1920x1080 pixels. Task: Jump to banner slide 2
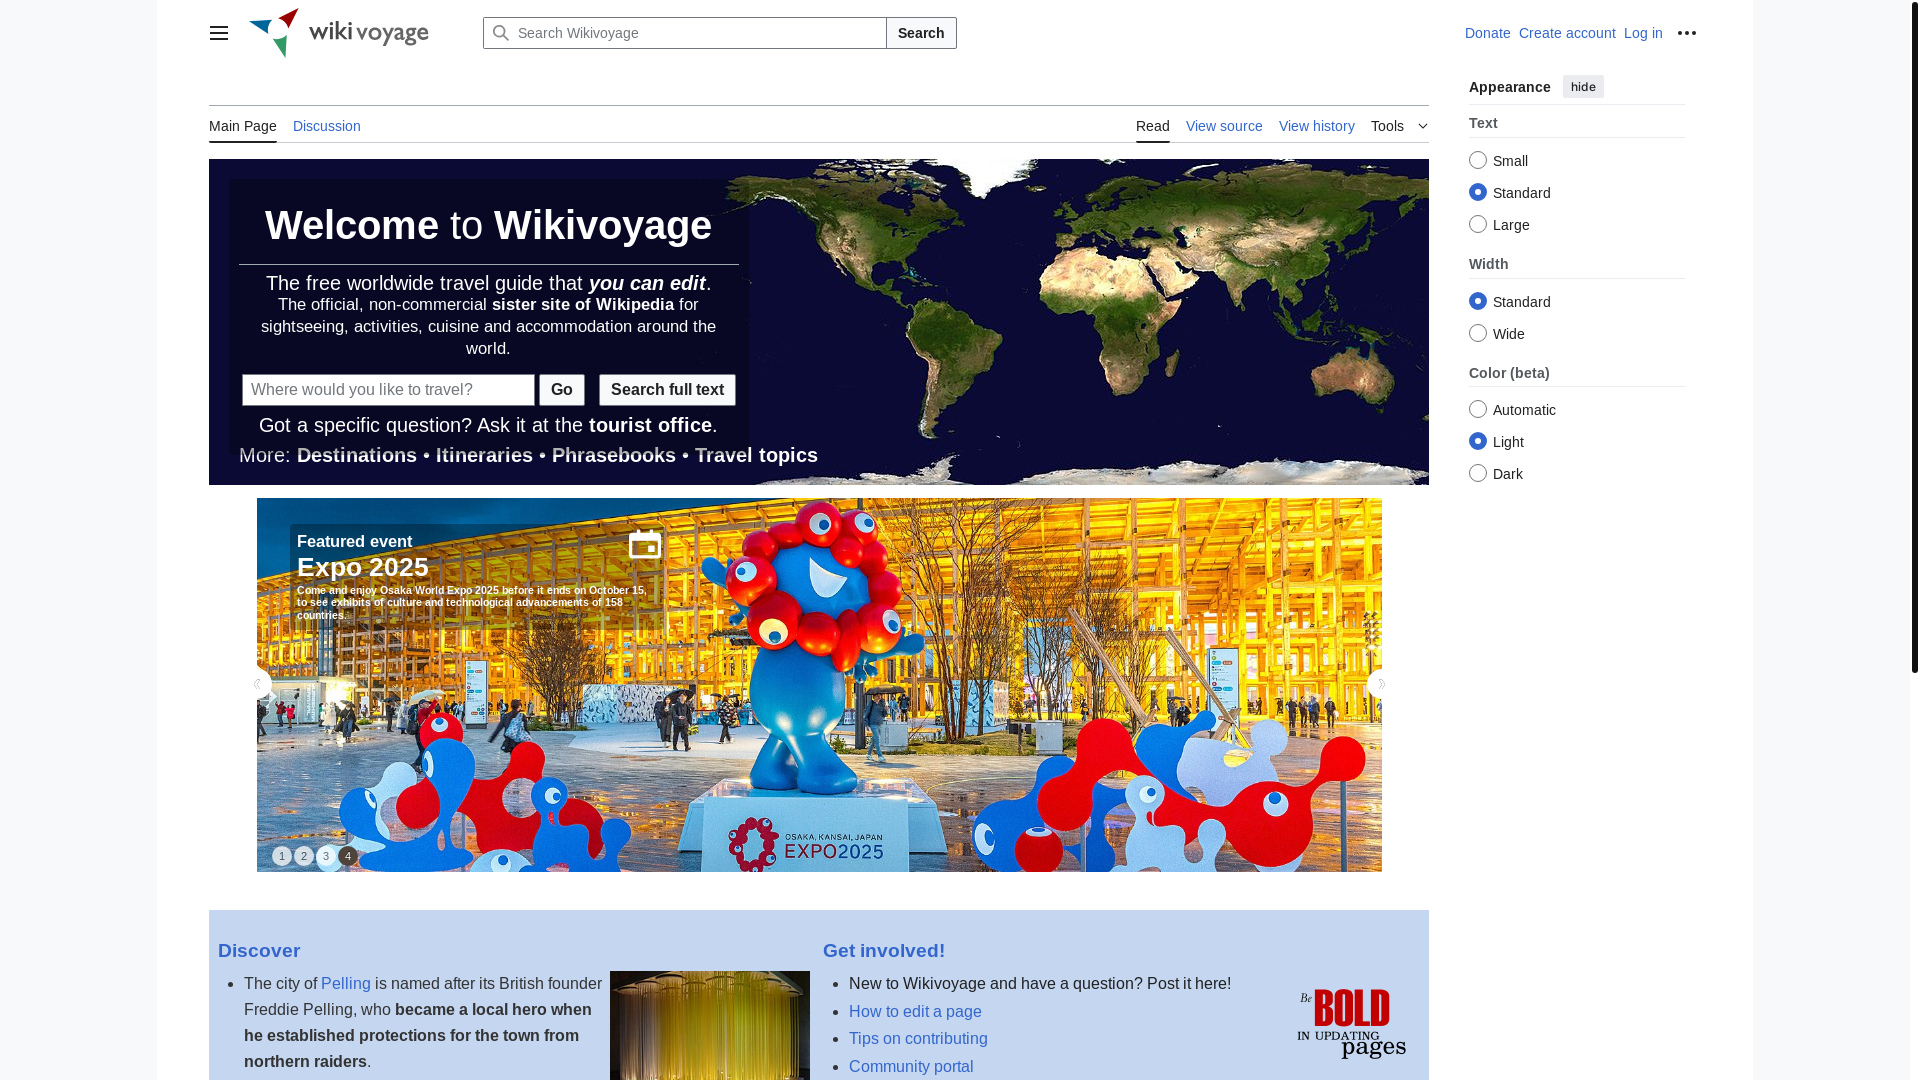click(x=304, y=856)
